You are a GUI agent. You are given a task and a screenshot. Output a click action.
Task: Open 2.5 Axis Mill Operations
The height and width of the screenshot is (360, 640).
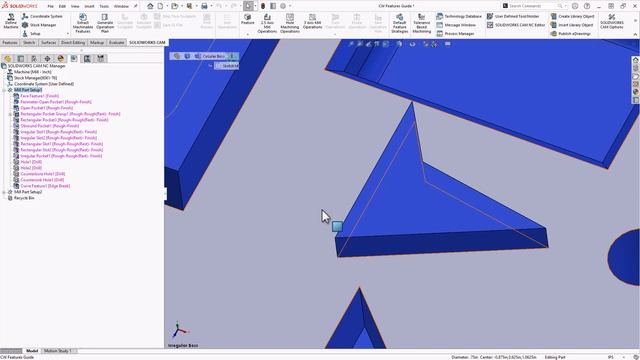point(267,23)
